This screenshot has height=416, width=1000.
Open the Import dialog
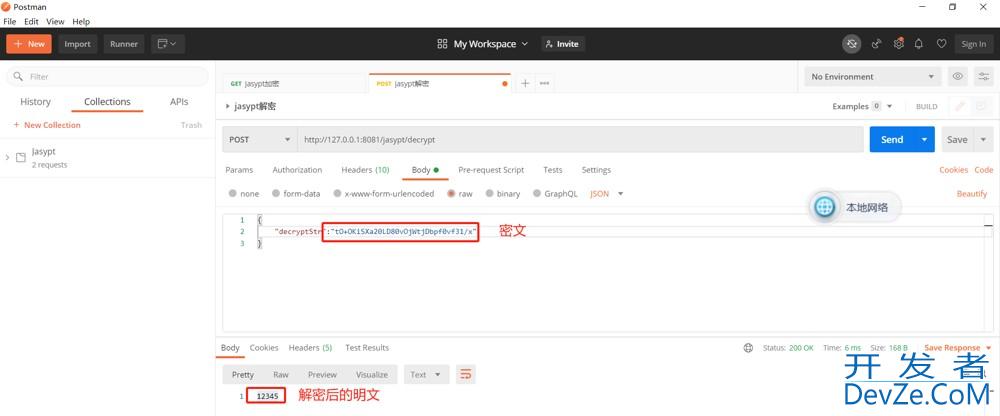coord(77,44)
